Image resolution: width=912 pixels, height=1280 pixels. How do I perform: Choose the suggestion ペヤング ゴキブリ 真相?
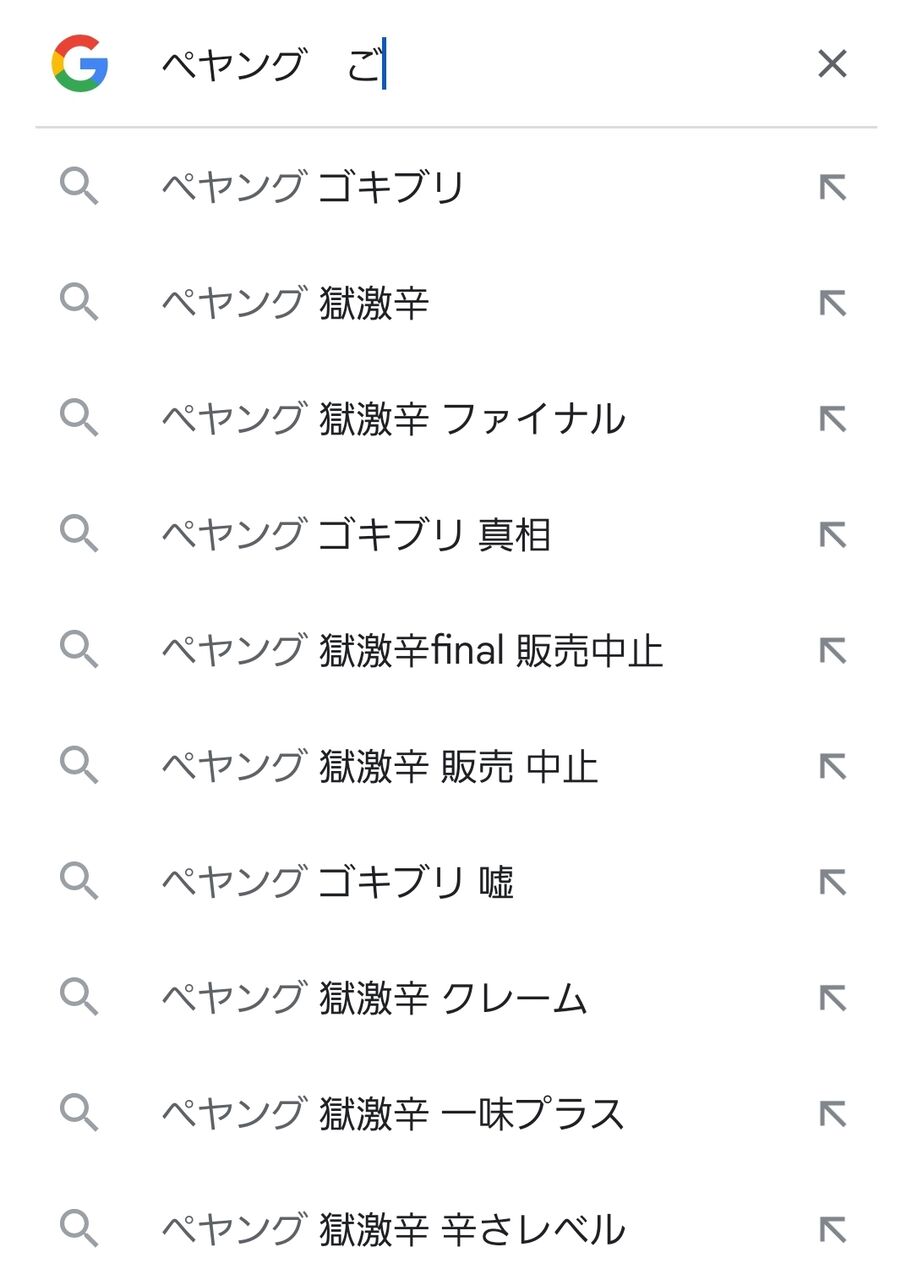point(356,535)
